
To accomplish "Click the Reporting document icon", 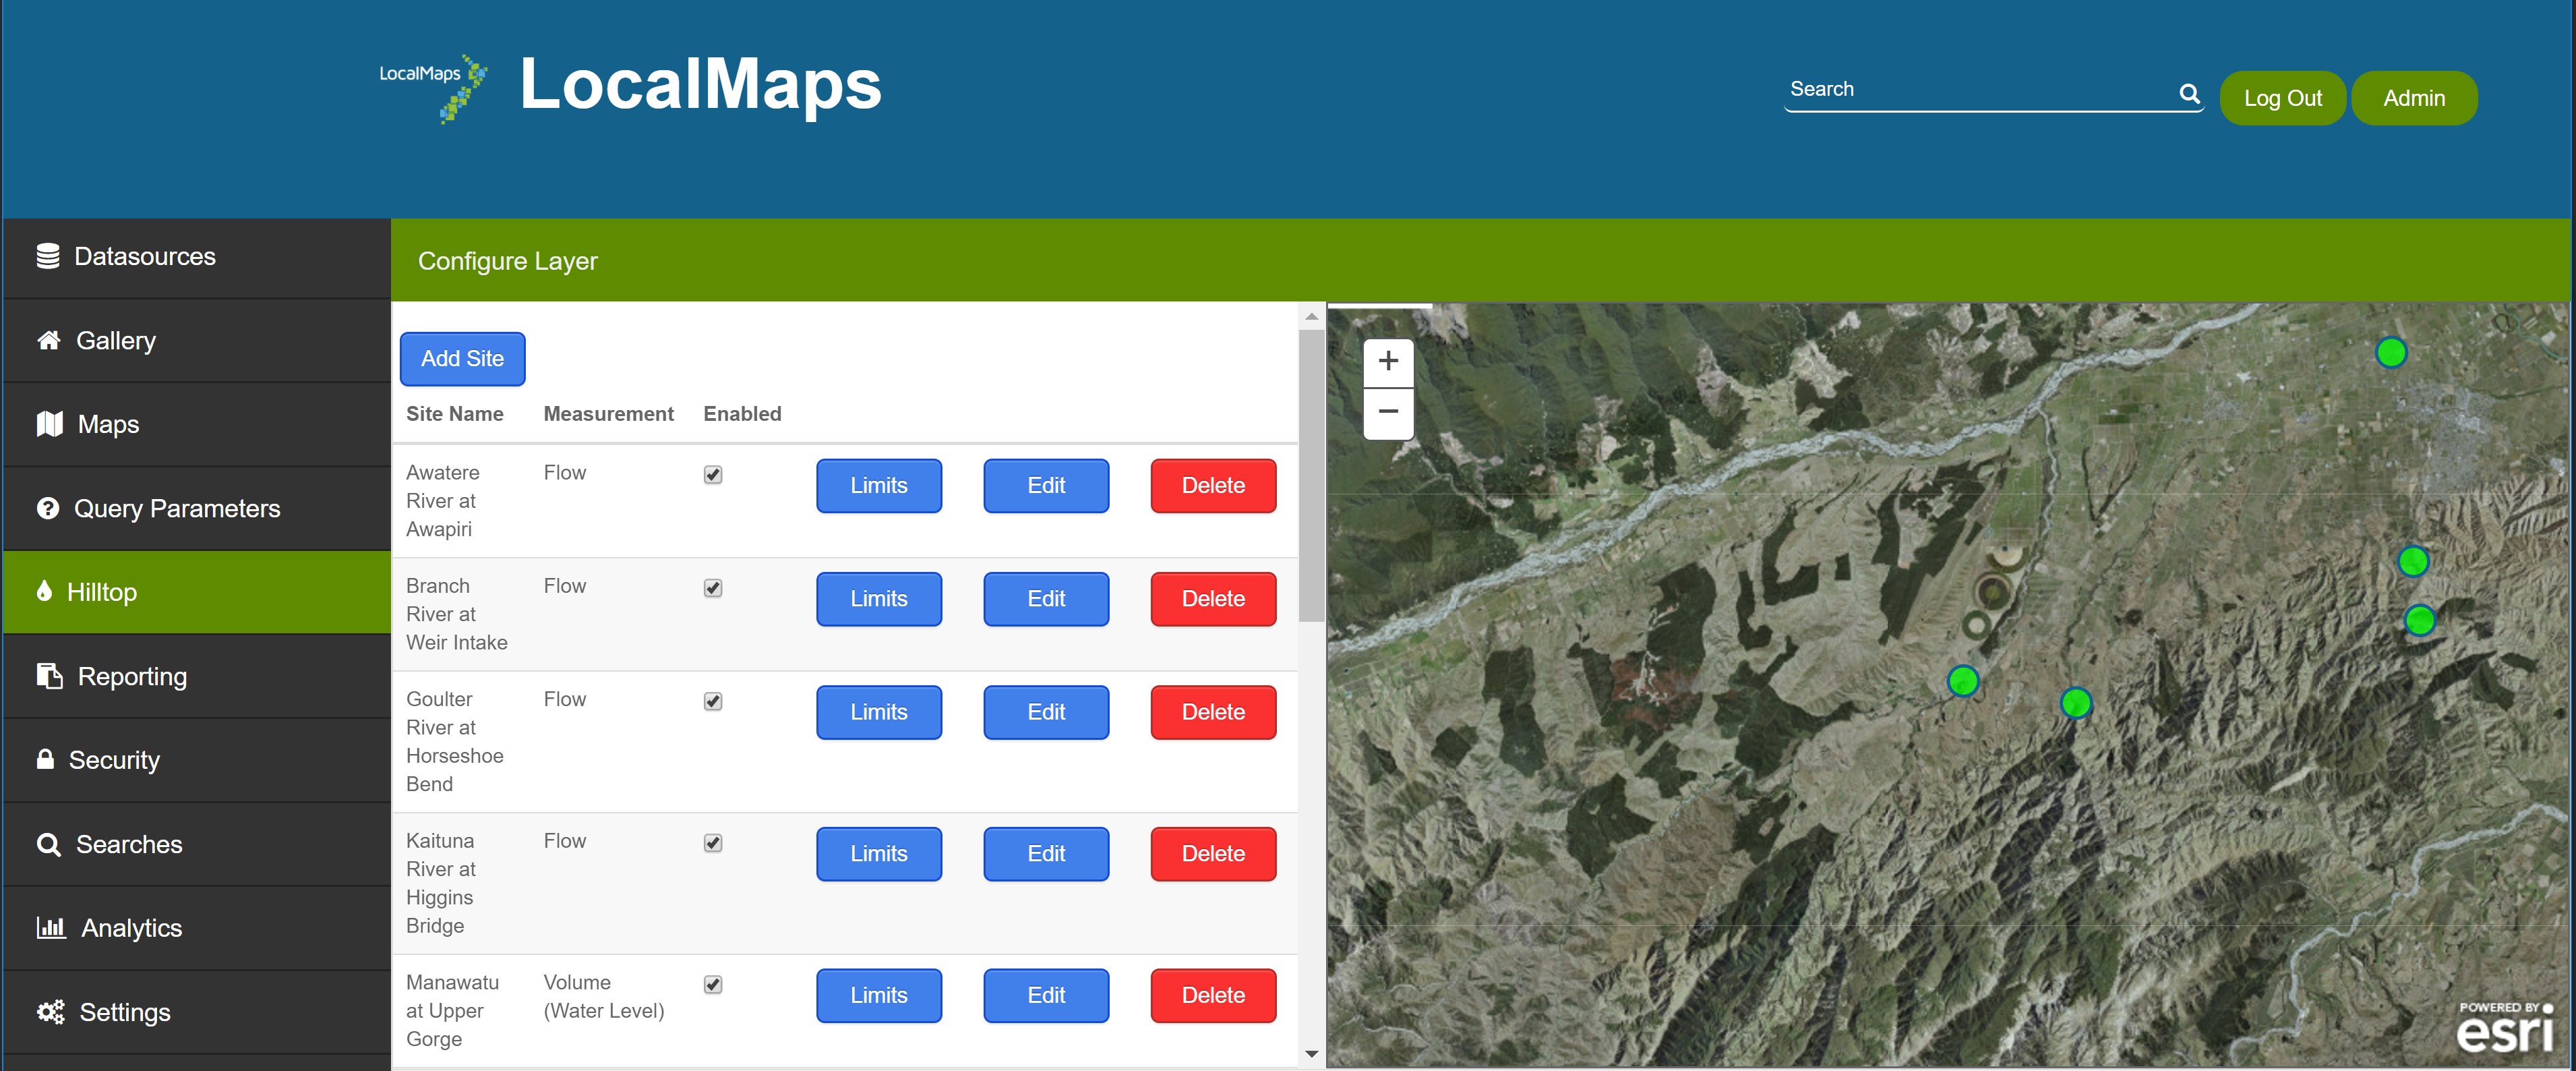I will pyautogui.click(x=49, y=676).
